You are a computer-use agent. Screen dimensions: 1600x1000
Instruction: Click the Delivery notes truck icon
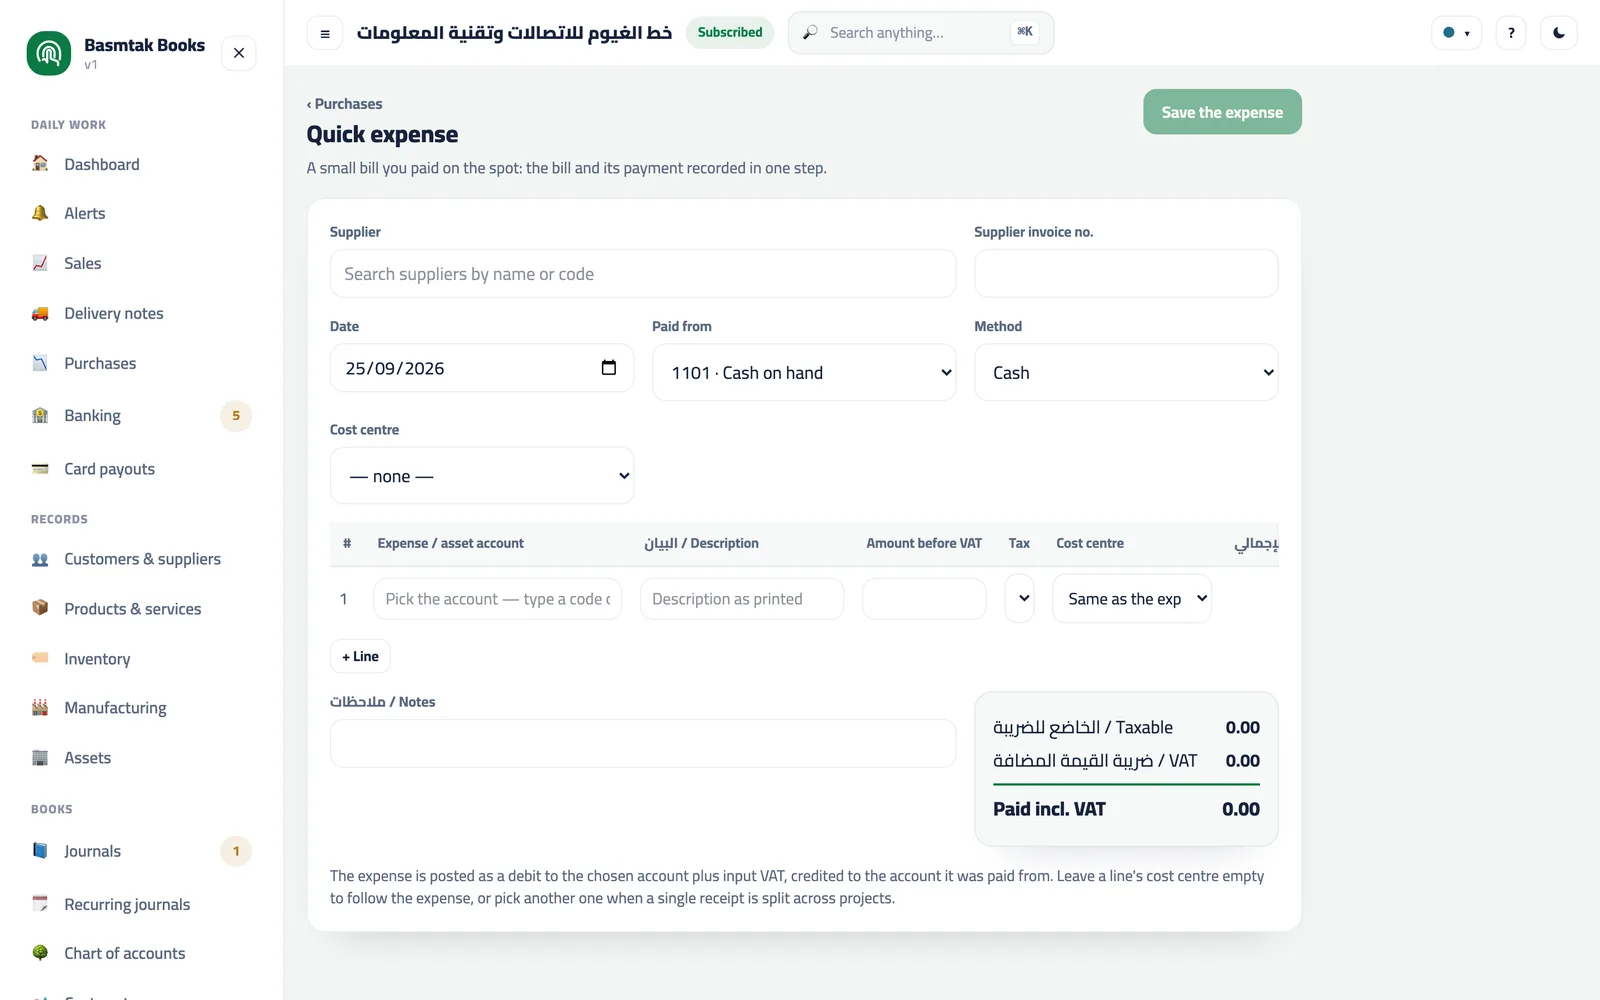40,313
